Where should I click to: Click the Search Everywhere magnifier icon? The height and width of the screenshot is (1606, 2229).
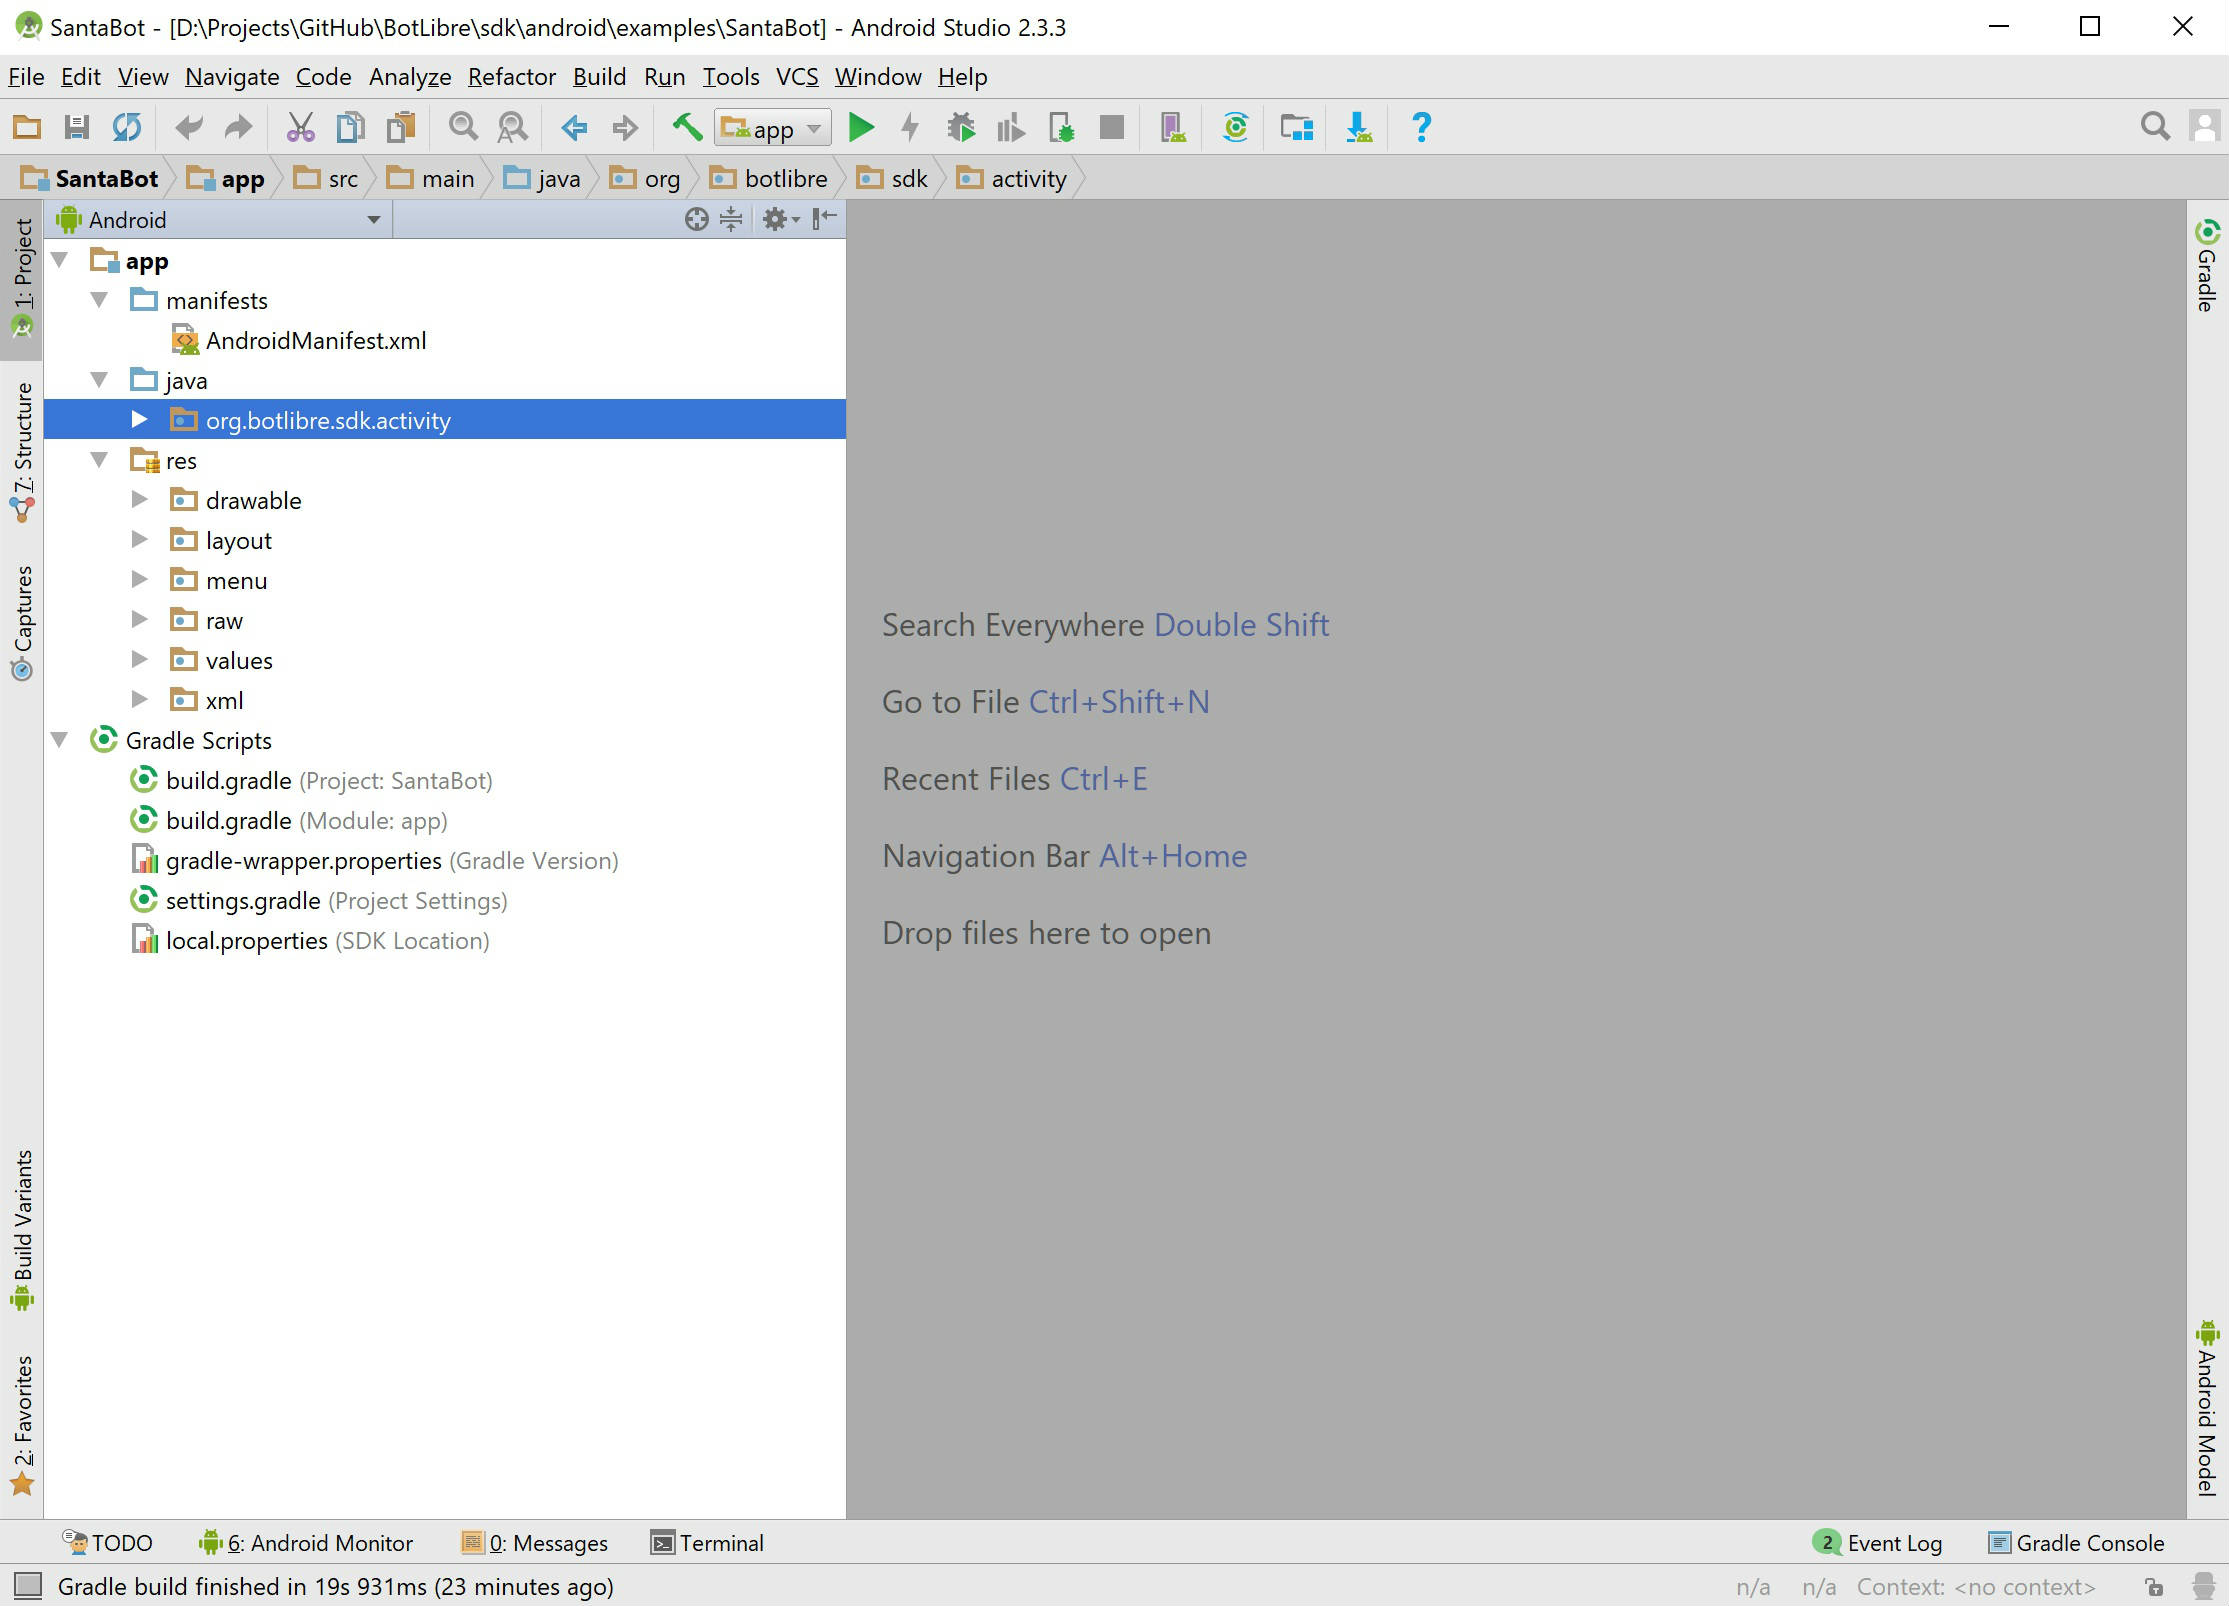2155,126
